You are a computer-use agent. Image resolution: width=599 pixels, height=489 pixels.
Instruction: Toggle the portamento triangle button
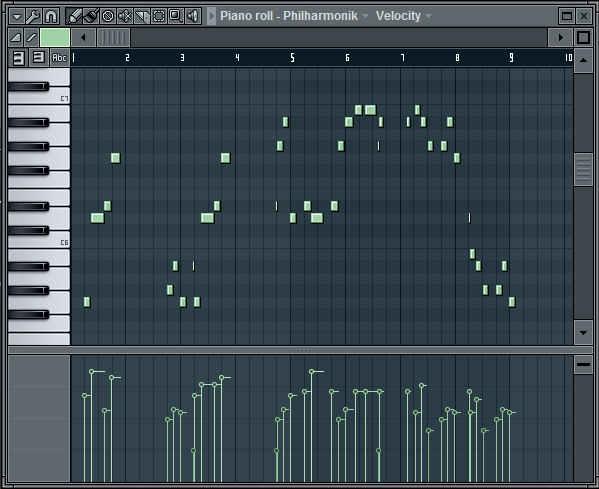tap(16, 37)
